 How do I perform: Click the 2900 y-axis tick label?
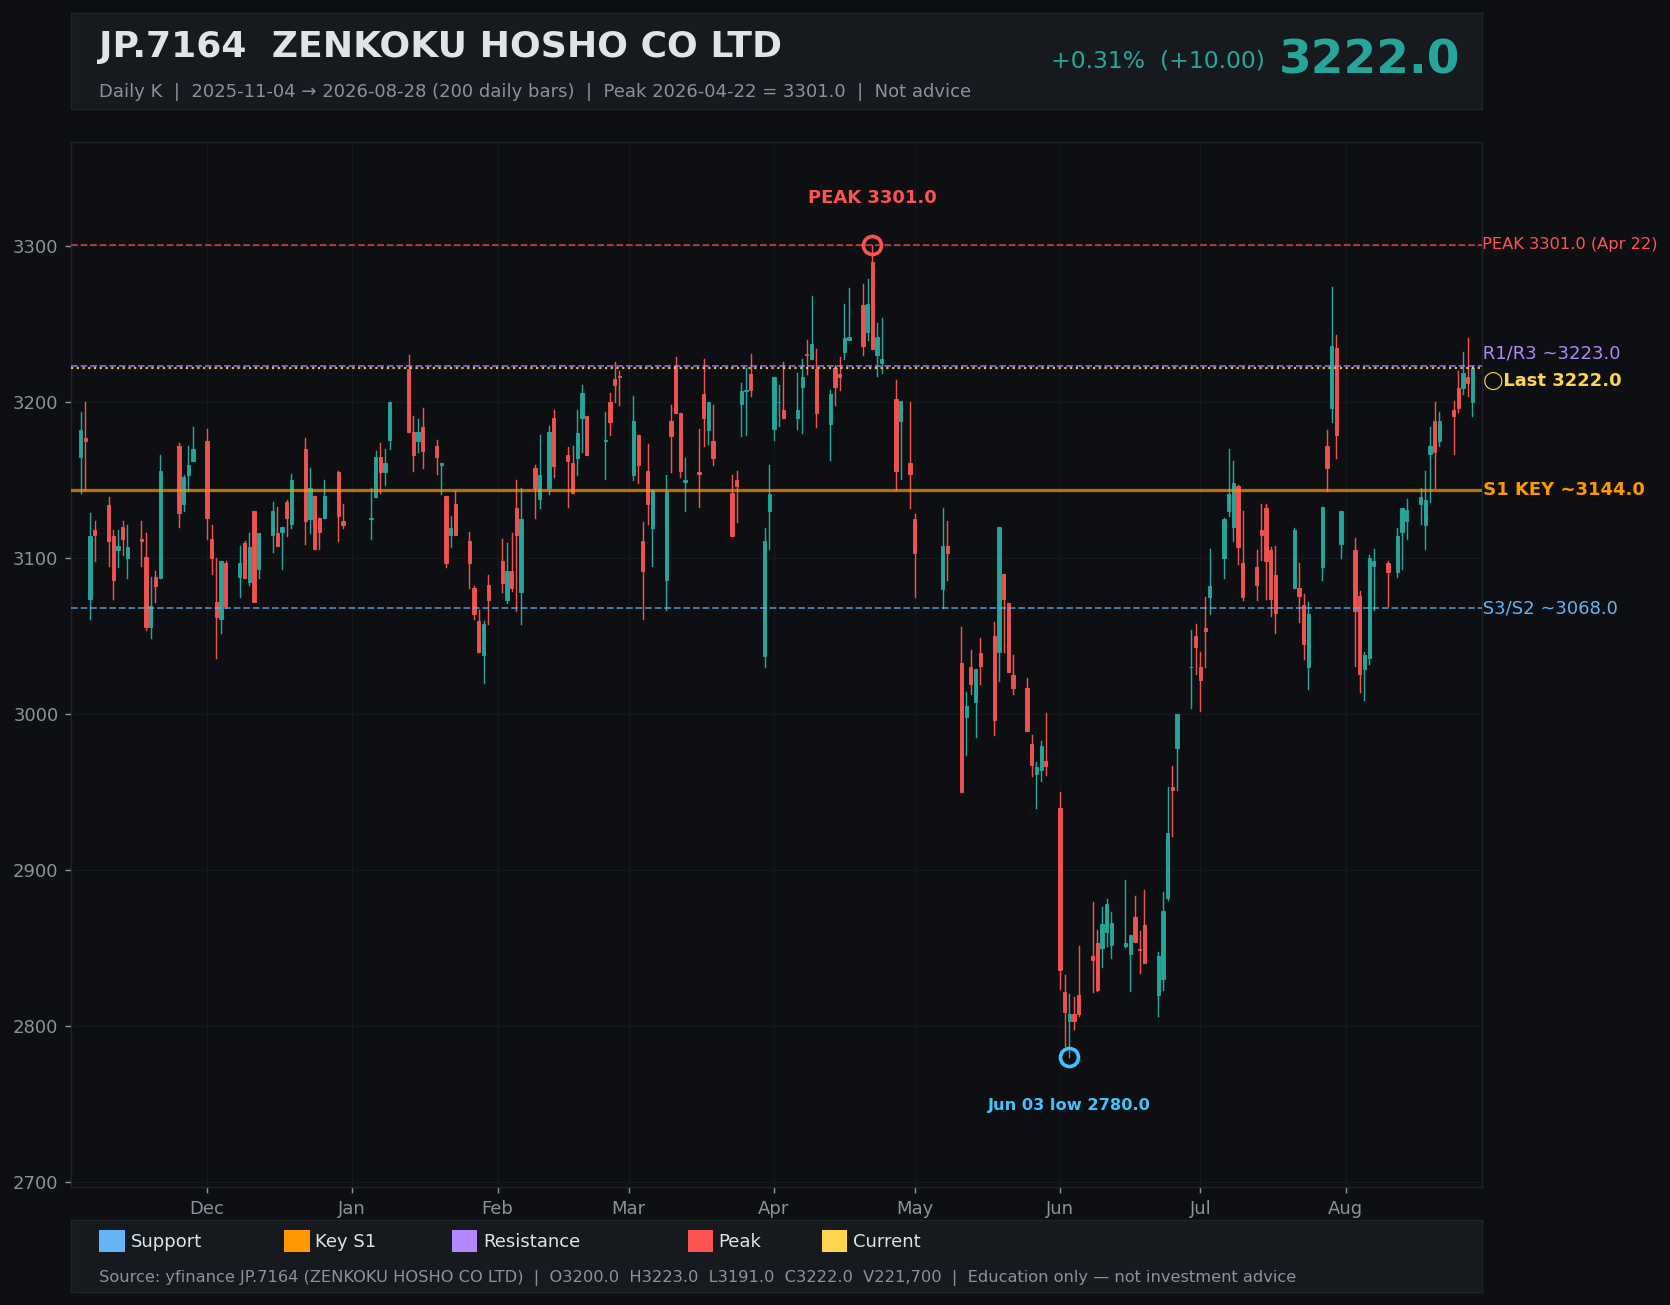35,871
